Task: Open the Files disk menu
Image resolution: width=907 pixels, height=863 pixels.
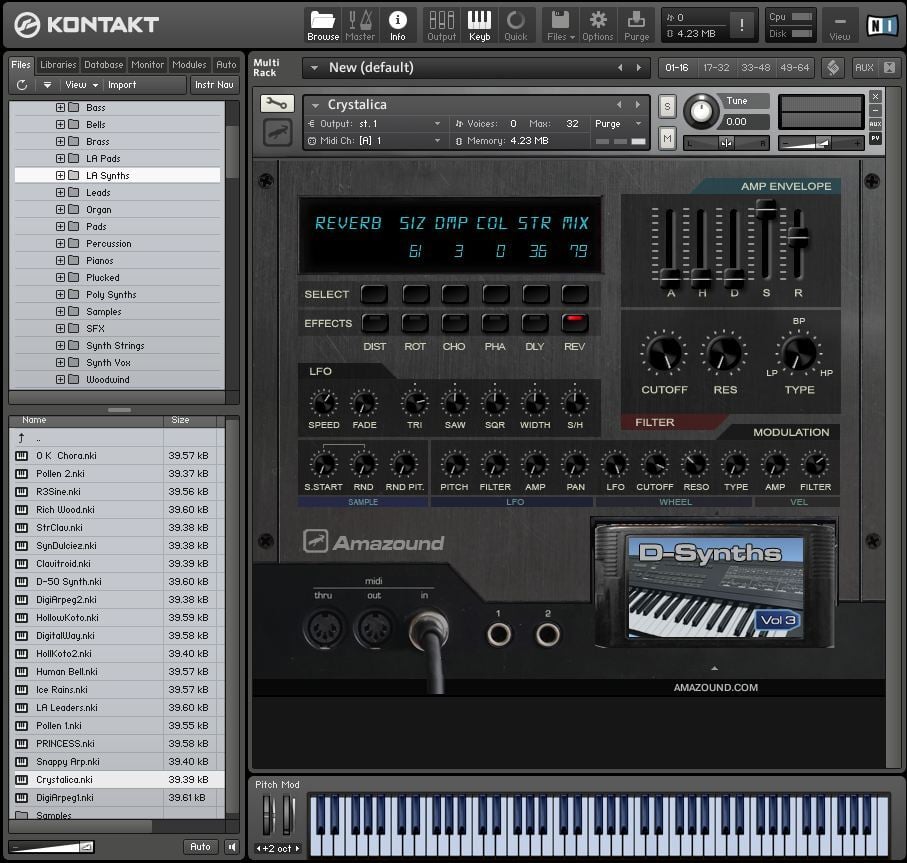Action: click(560, 25)
